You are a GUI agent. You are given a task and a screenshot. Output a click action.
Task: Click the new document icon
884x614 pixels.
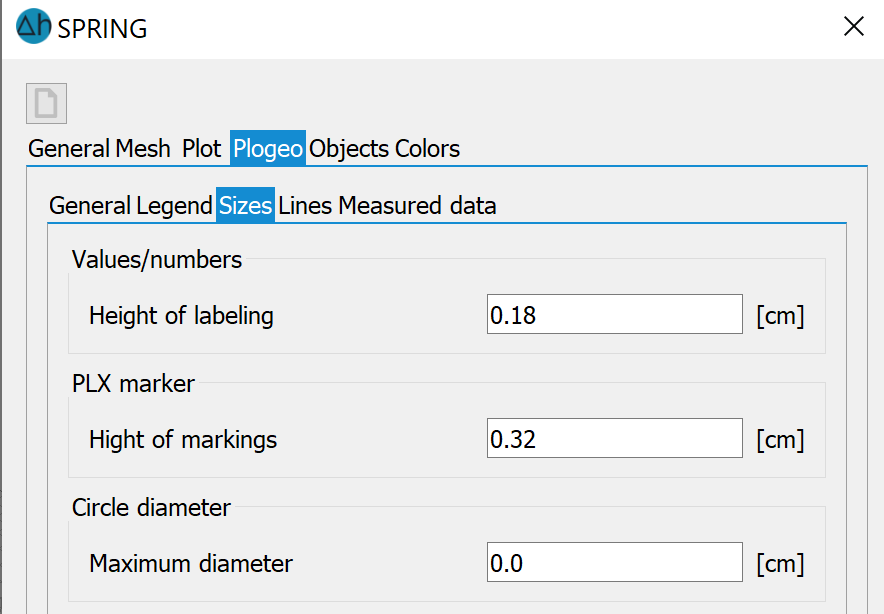click(46, 104)
